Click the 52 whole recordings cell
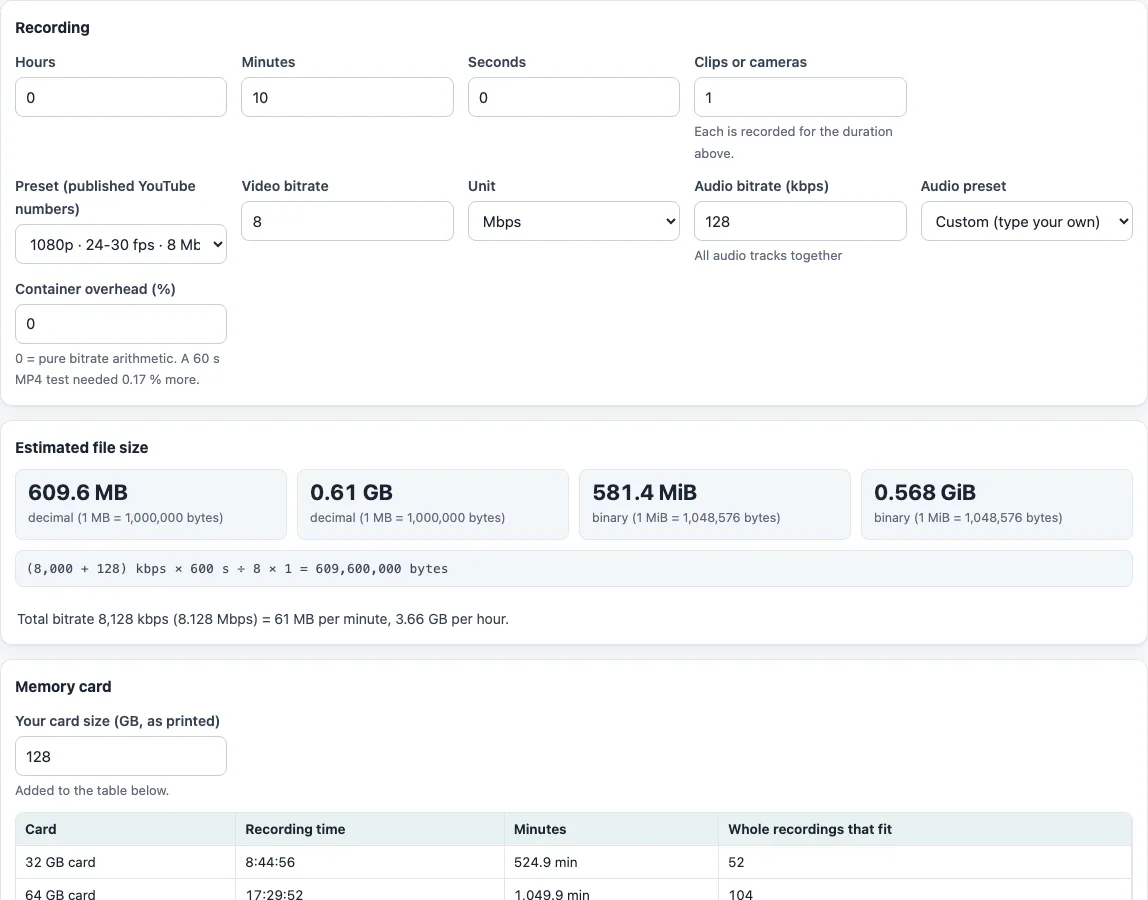 (x=925, y=863)
